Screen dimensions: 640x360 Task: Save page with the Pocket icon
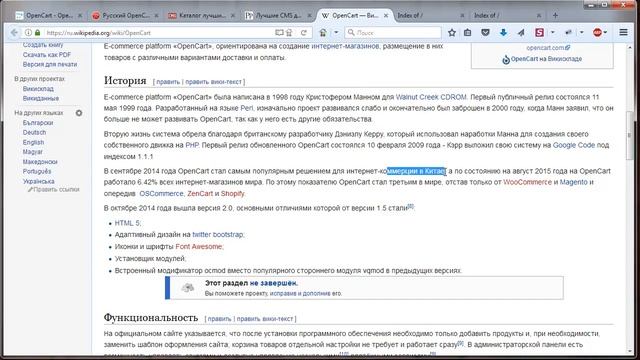[485, 33]
